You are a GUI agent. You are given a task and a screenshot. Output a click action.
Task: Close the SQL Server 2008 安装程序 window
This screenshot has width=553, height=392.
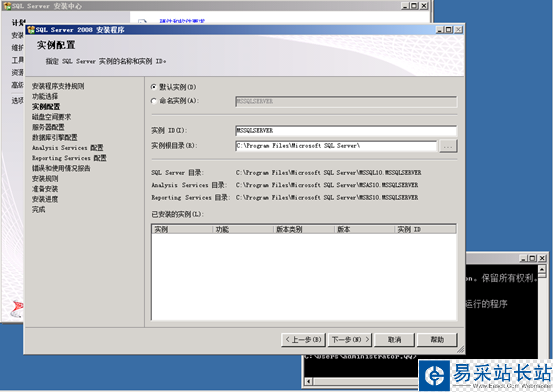[458, 30]
